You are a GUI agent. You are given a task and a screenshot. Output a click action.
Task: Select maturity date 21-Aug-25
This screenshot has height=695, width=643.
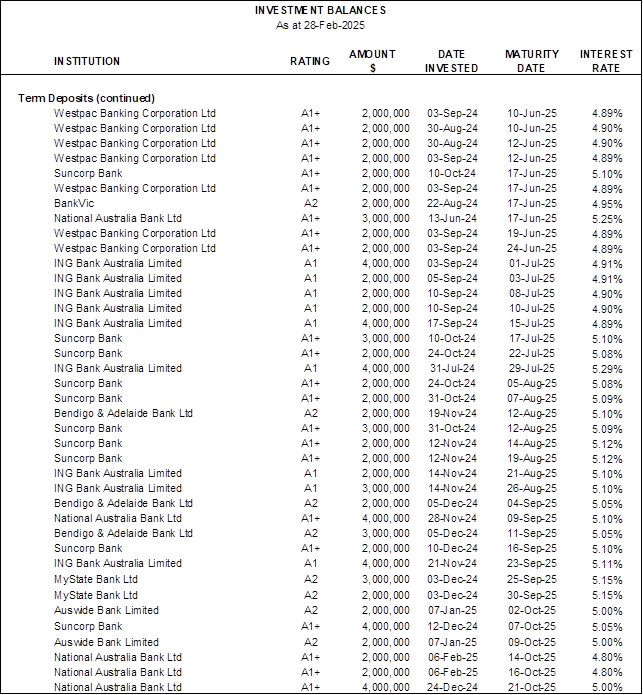point(532,474)
